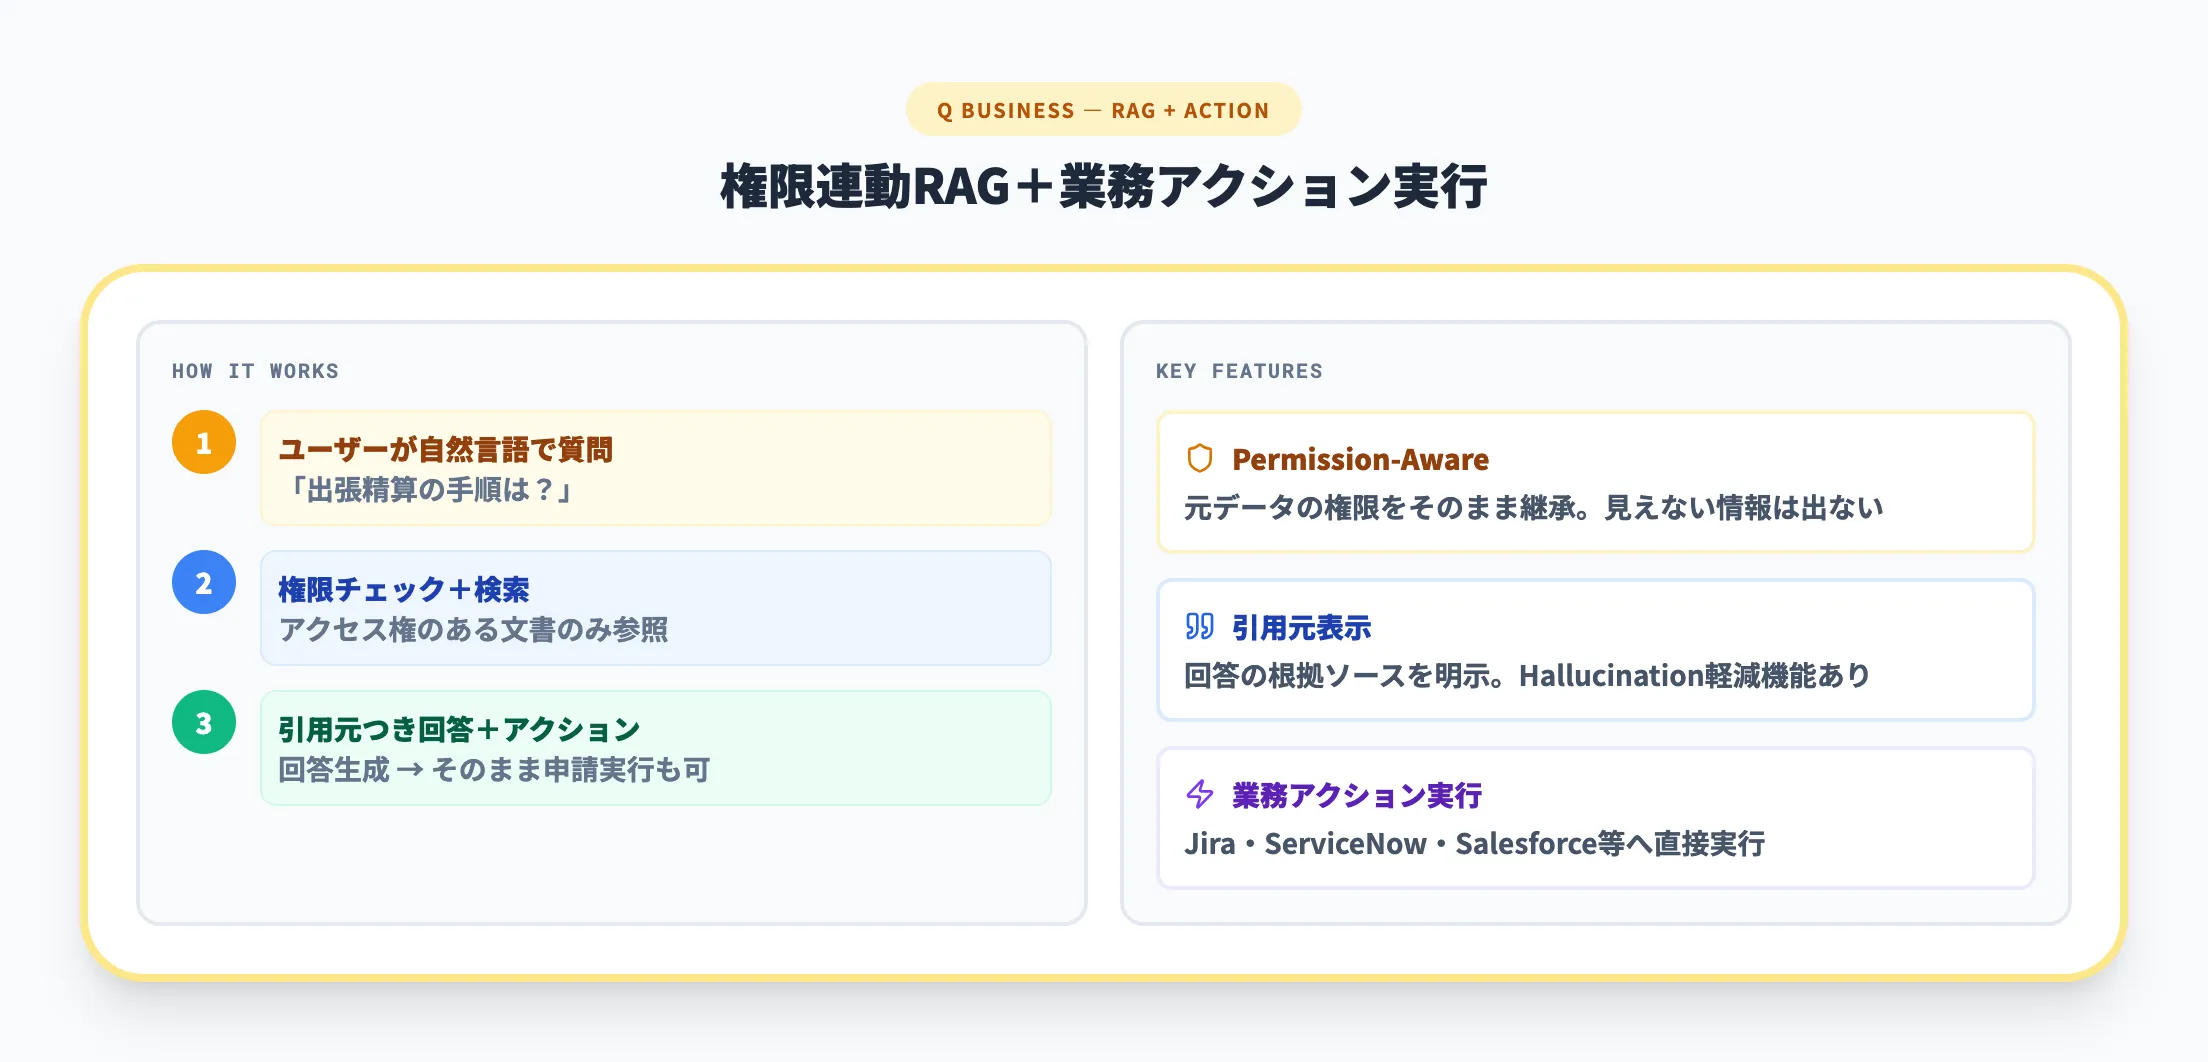Open the ユーザーが自然言語で質問 step card
2208x1062 pixels.
click(x=656, y=467)
